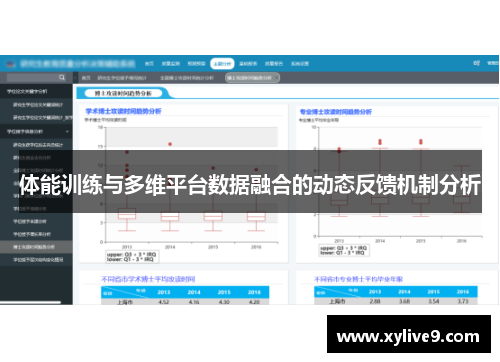Click the 2013 box in academic doctor boxplot

[127, 214]
